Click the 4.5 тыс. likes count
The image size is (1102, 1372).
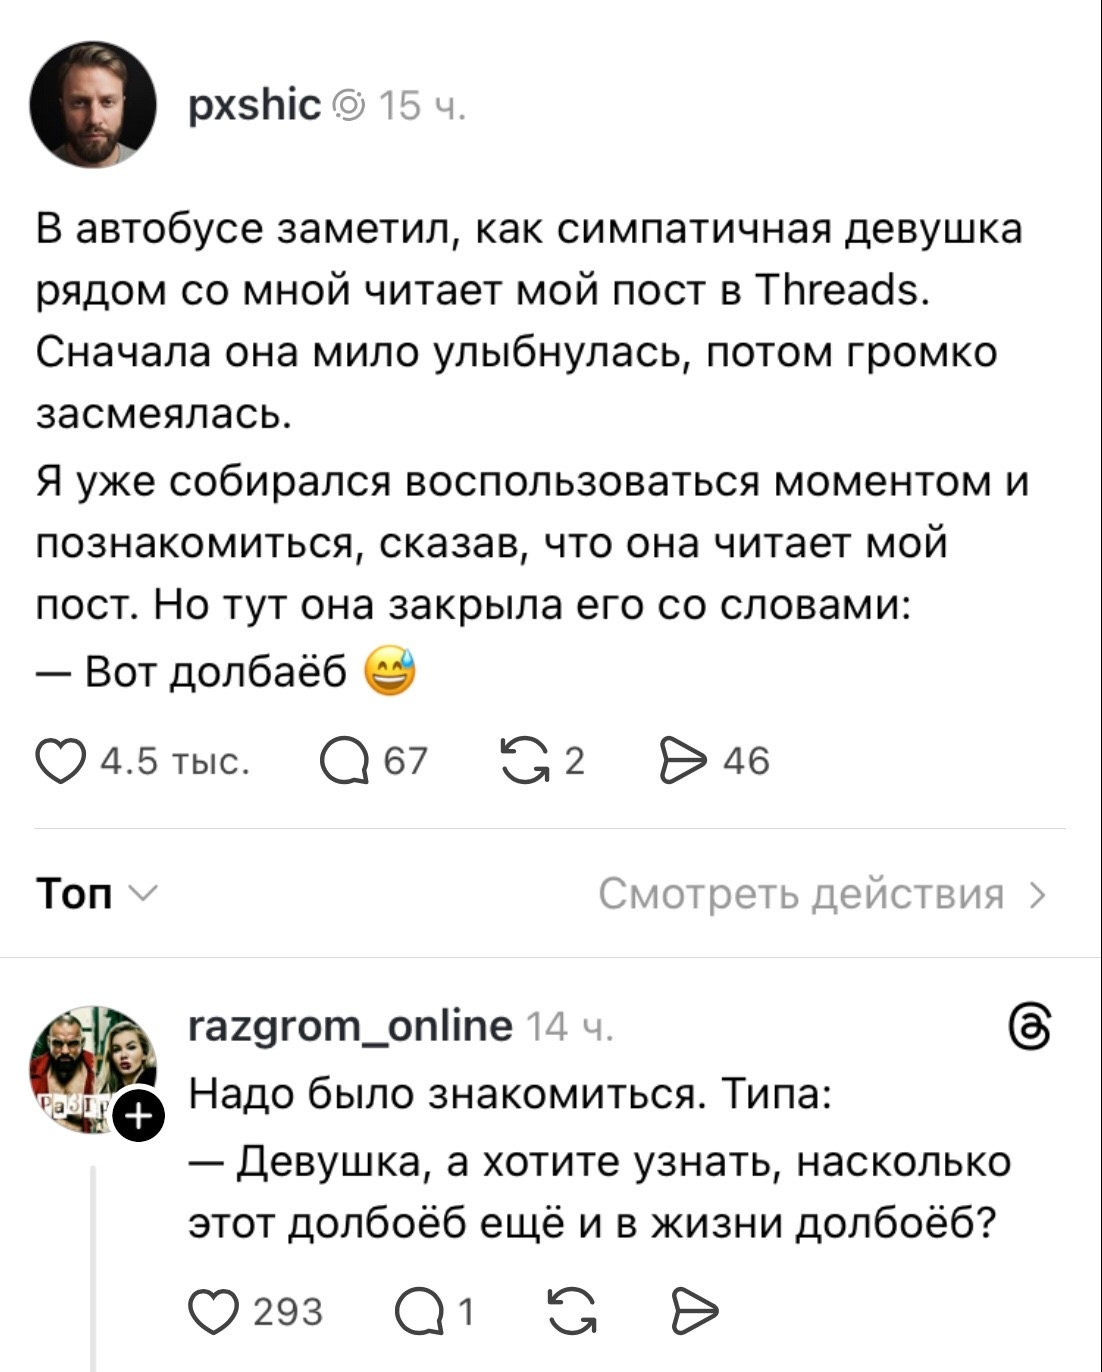[x=177, y=762]
